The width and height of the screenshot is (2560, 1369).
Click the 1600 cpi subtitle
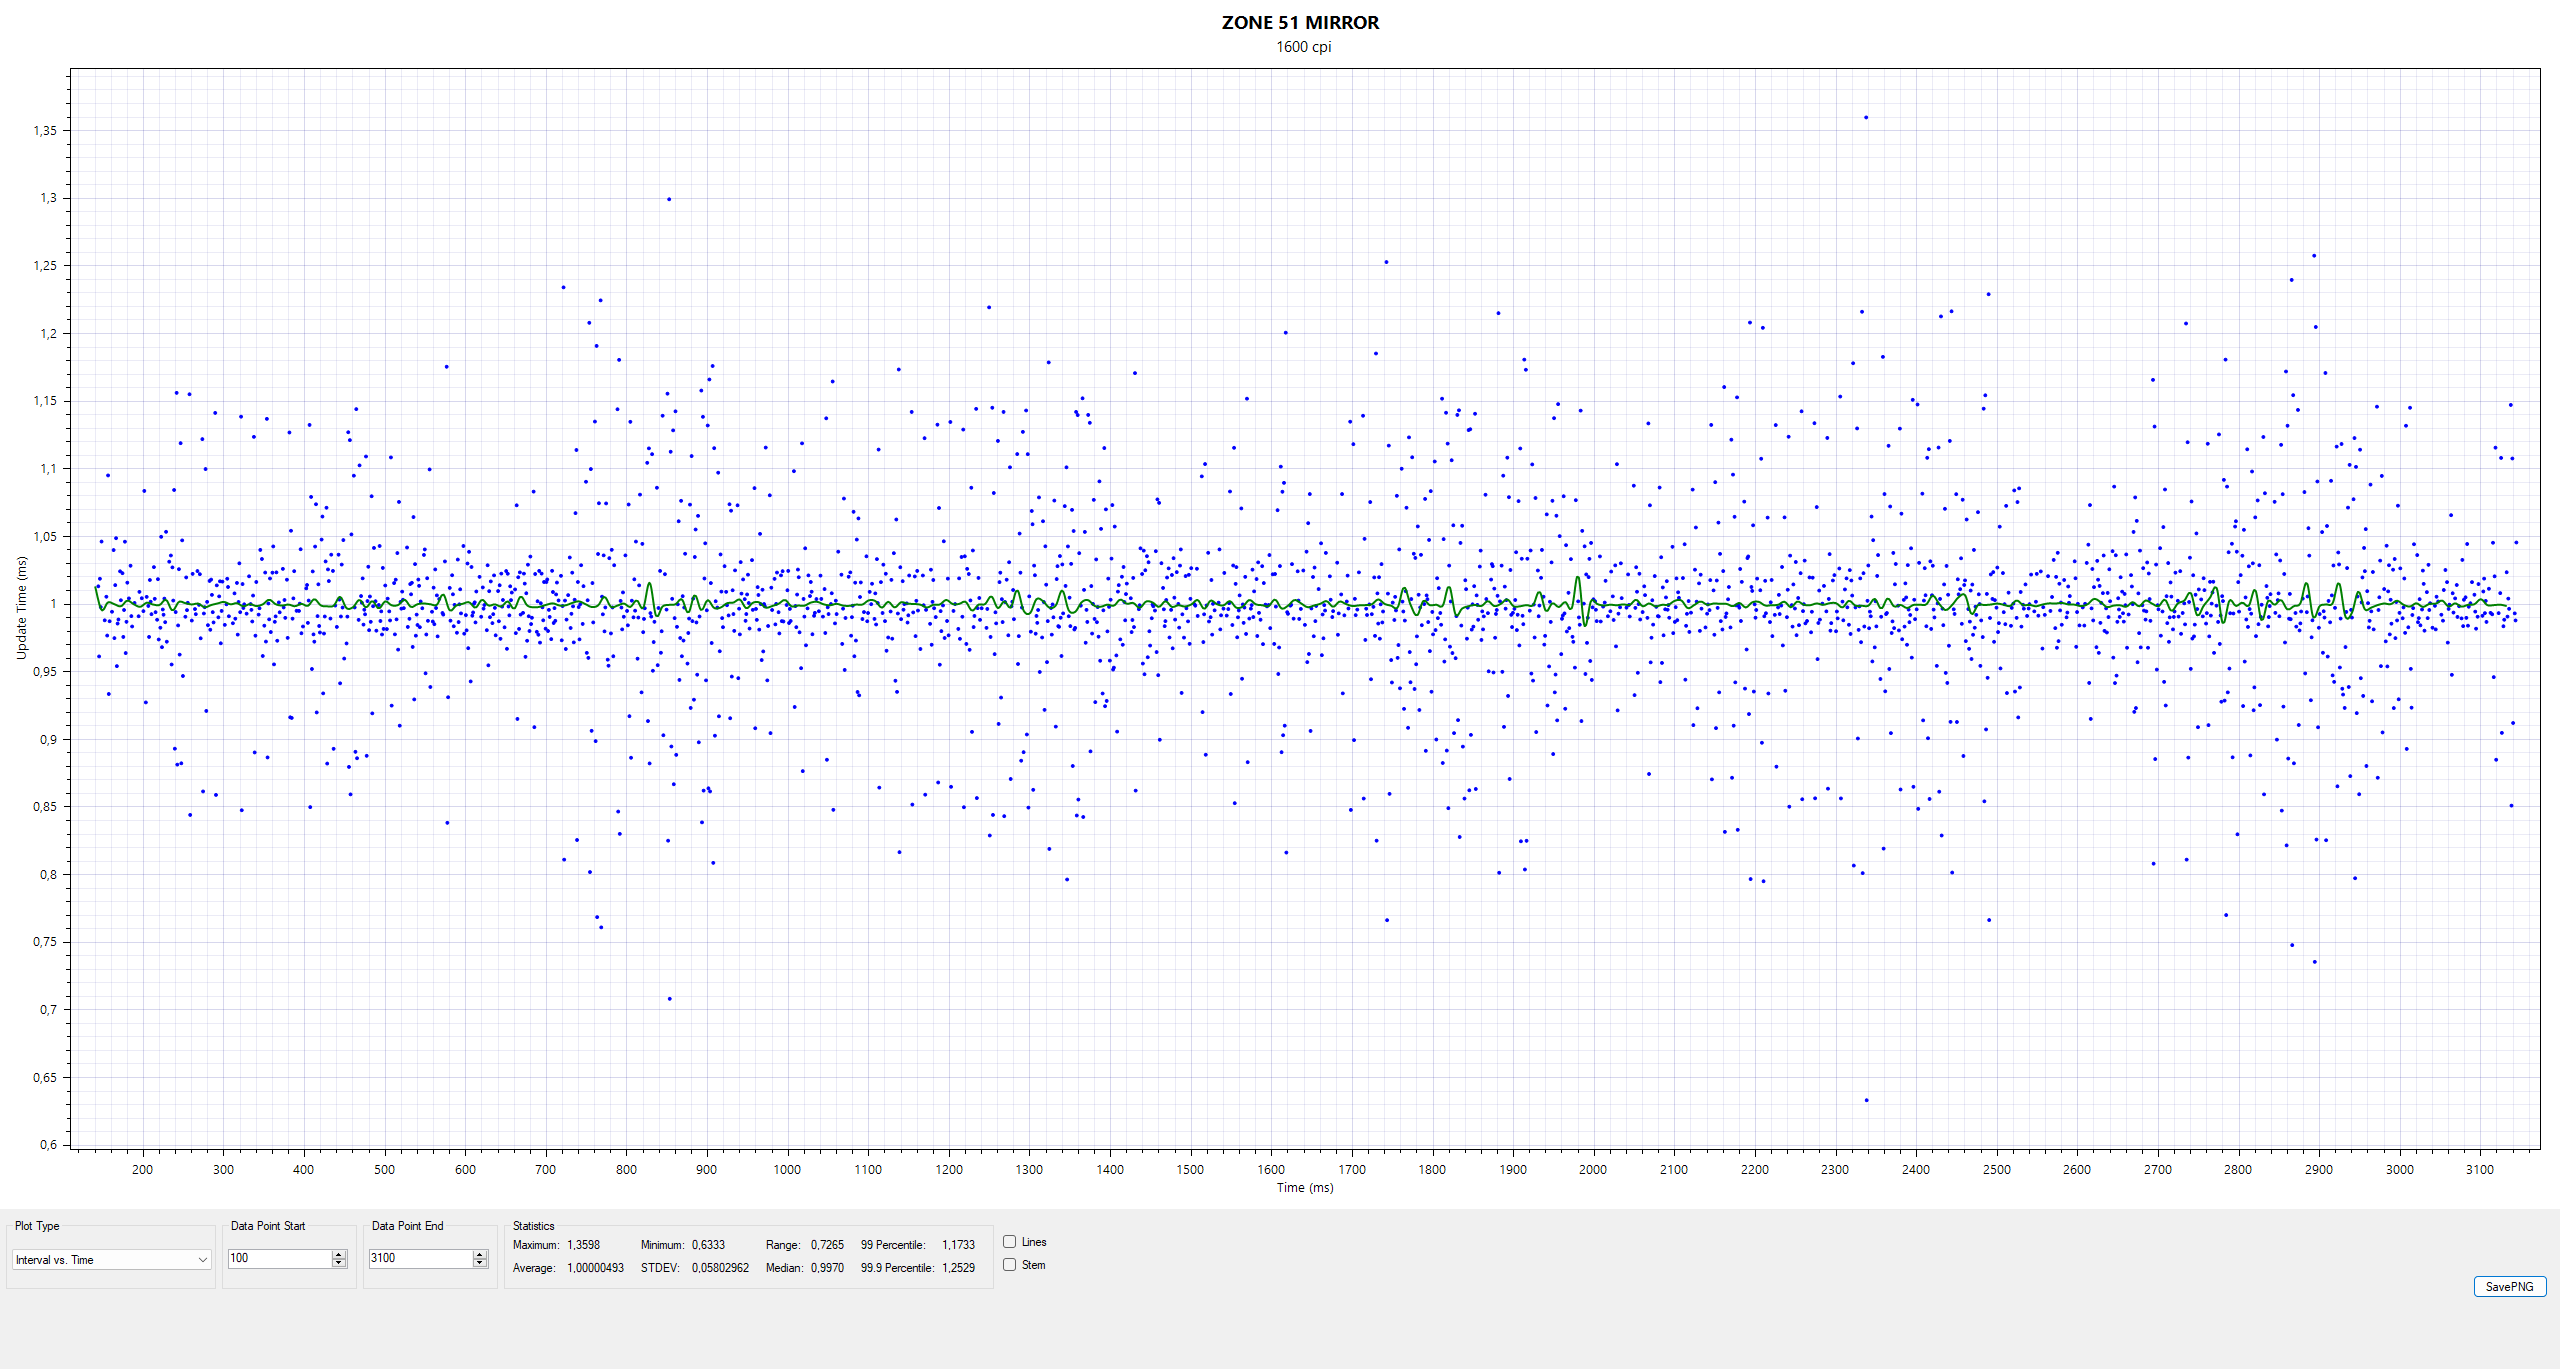pyautogui.click(x=1303, y=47)
